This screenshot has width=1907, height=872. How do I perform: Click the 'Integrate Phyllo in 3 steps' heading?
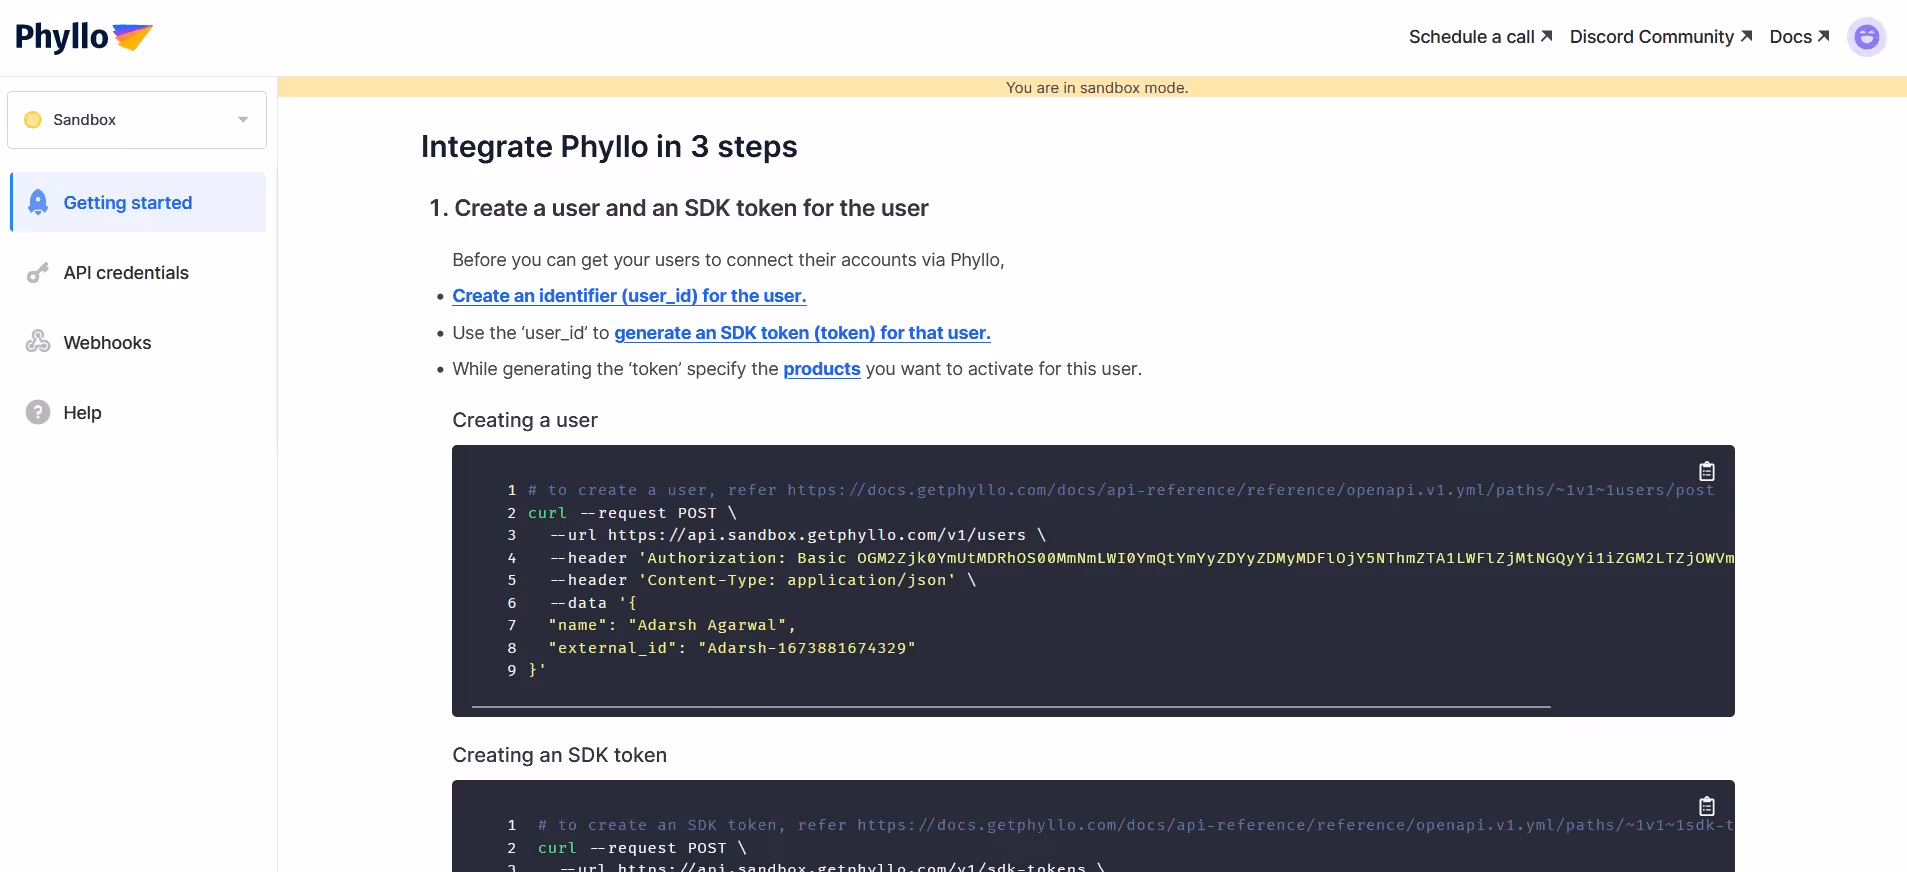click(609, 147)
